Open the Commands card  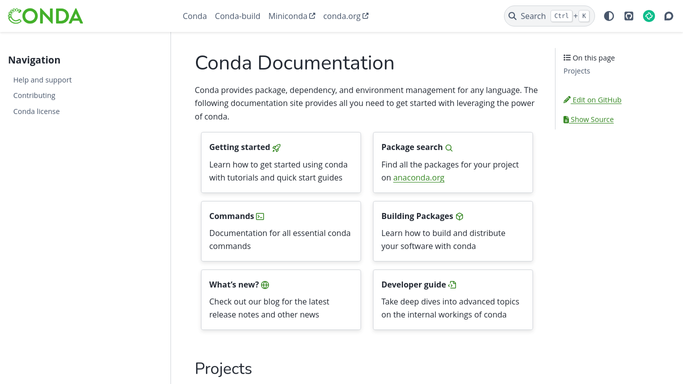coord(281,231)
